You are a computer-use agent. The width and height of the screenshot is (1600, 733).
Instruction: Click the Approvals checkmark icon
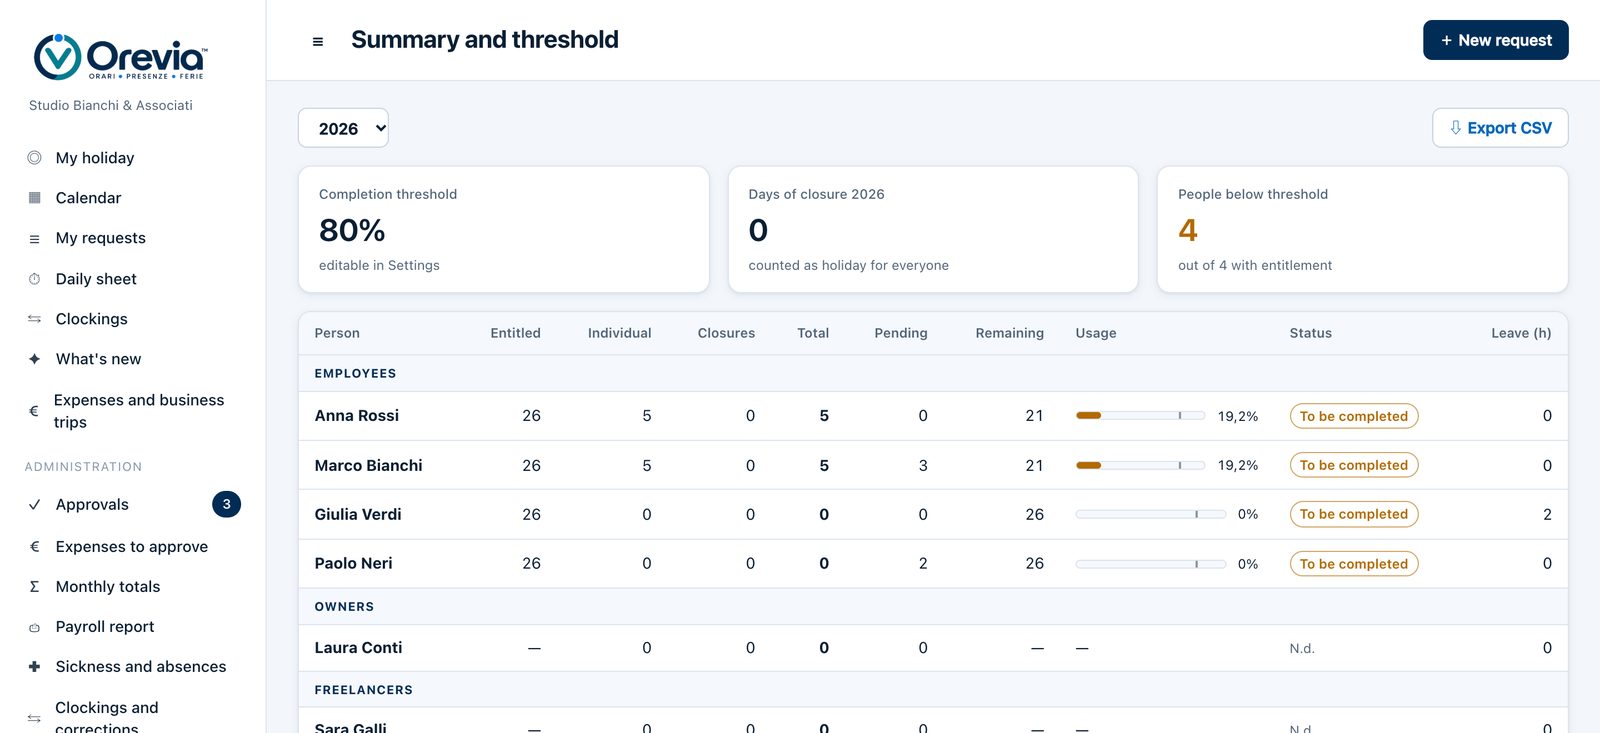click(34, 505)
